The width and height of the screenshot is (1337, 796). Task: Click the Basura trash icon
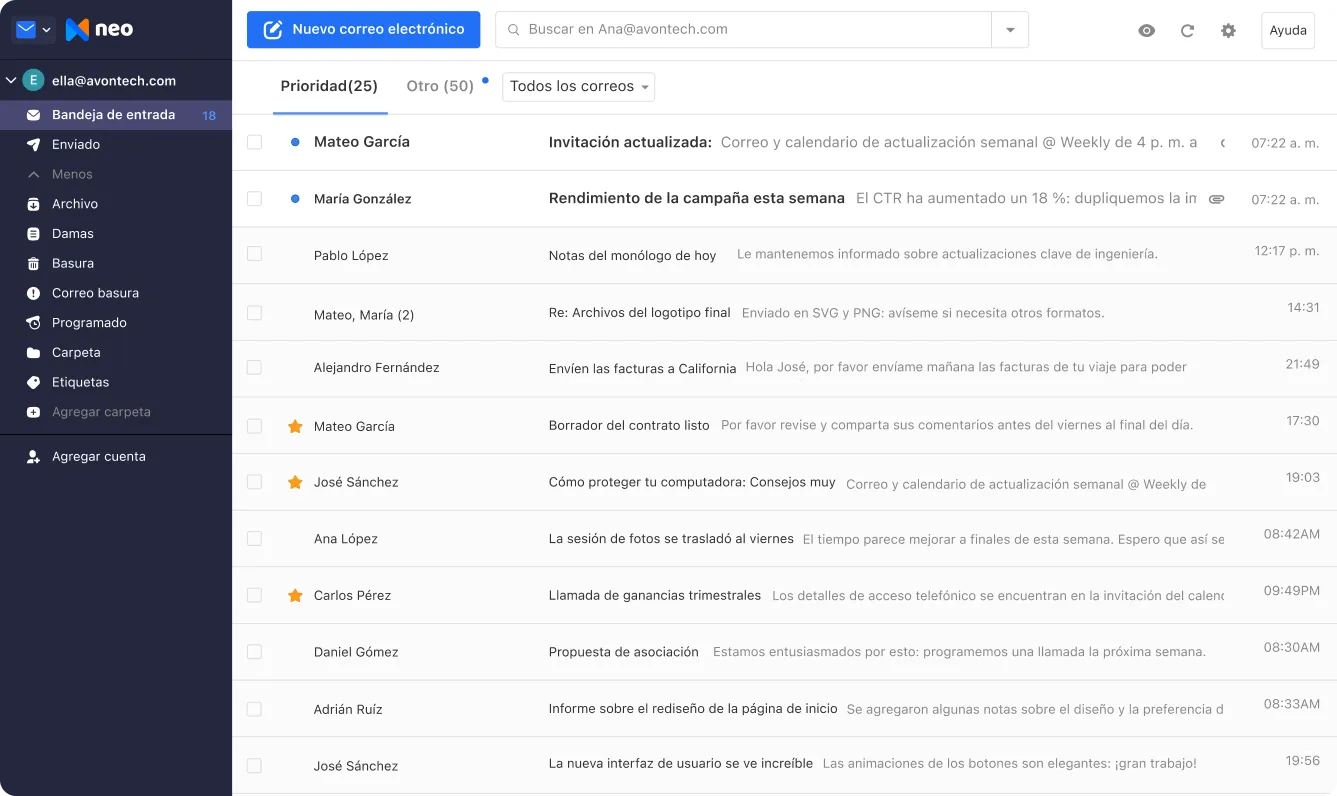click(x=33, y=264)
